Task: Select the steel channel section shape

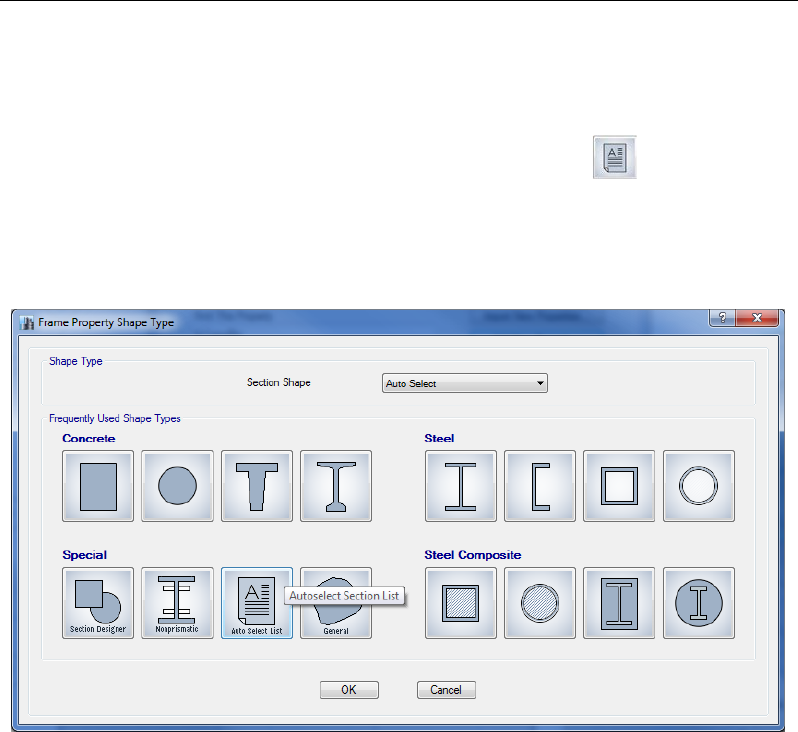Action: pos(540,486)
